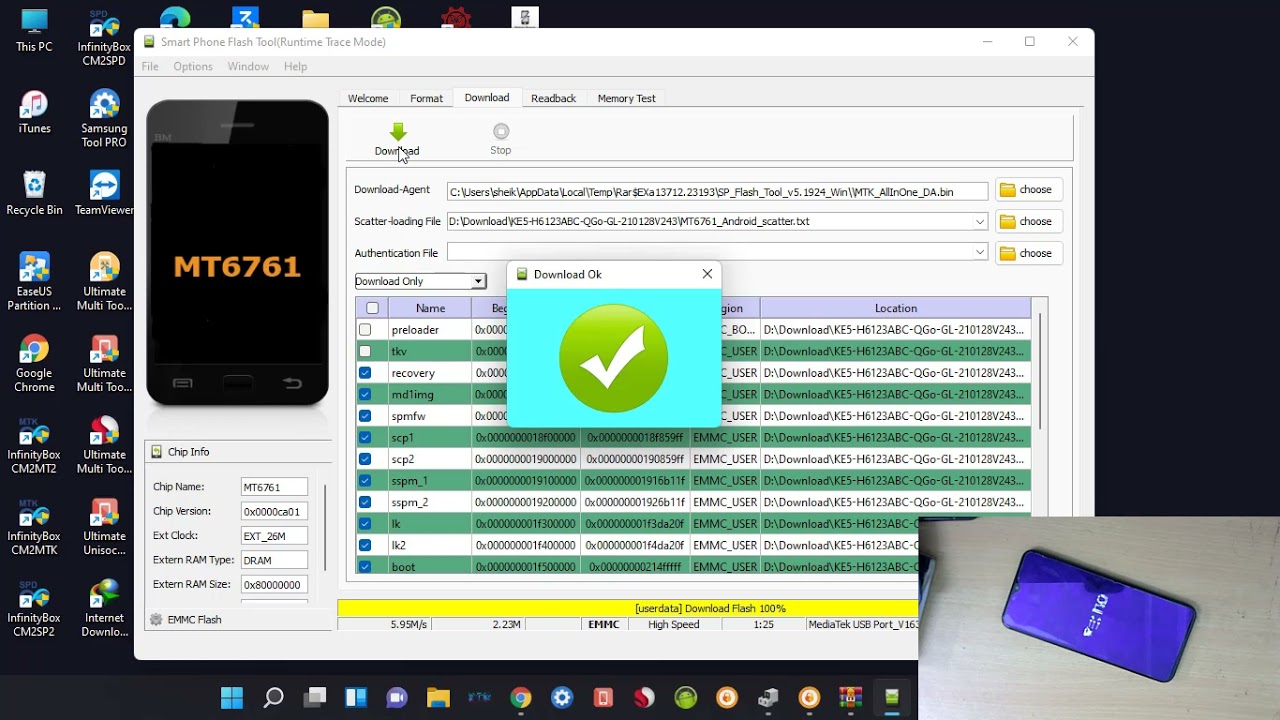Viewport: 1280px width, 720px height.
Task: Open Task View in taskbar
Action: [315, 698]
